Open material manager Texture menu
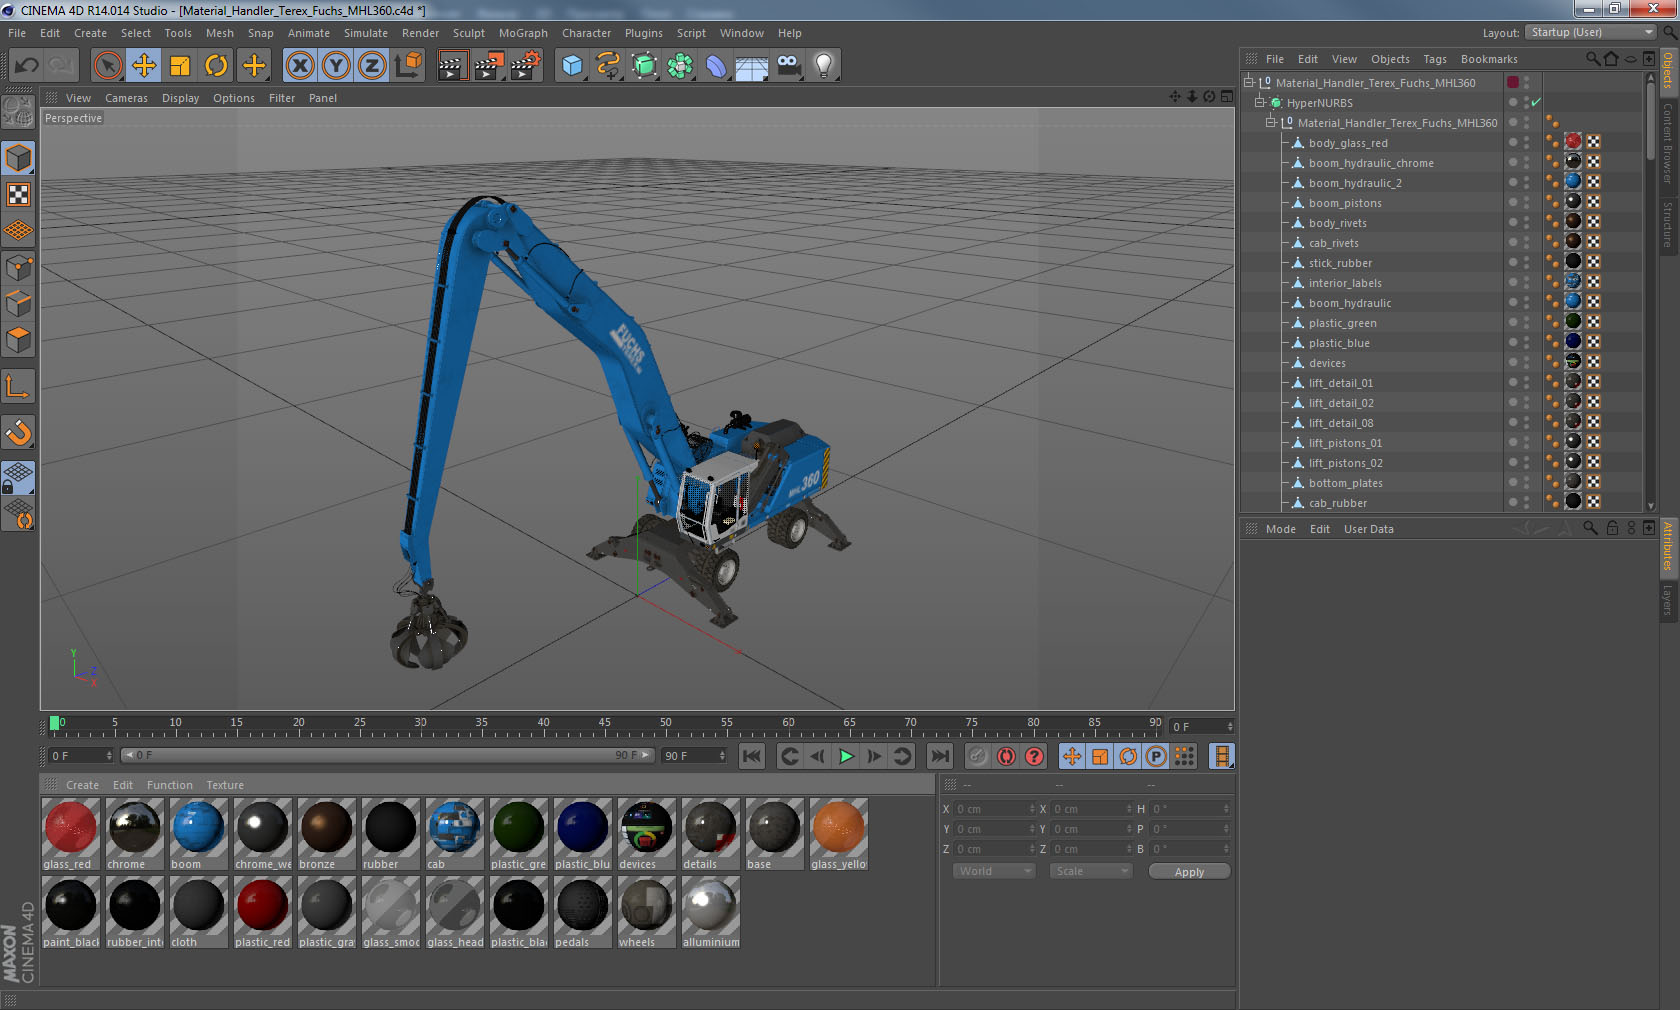Screen dimensions: 1680x1010 [x=225, y=785]
